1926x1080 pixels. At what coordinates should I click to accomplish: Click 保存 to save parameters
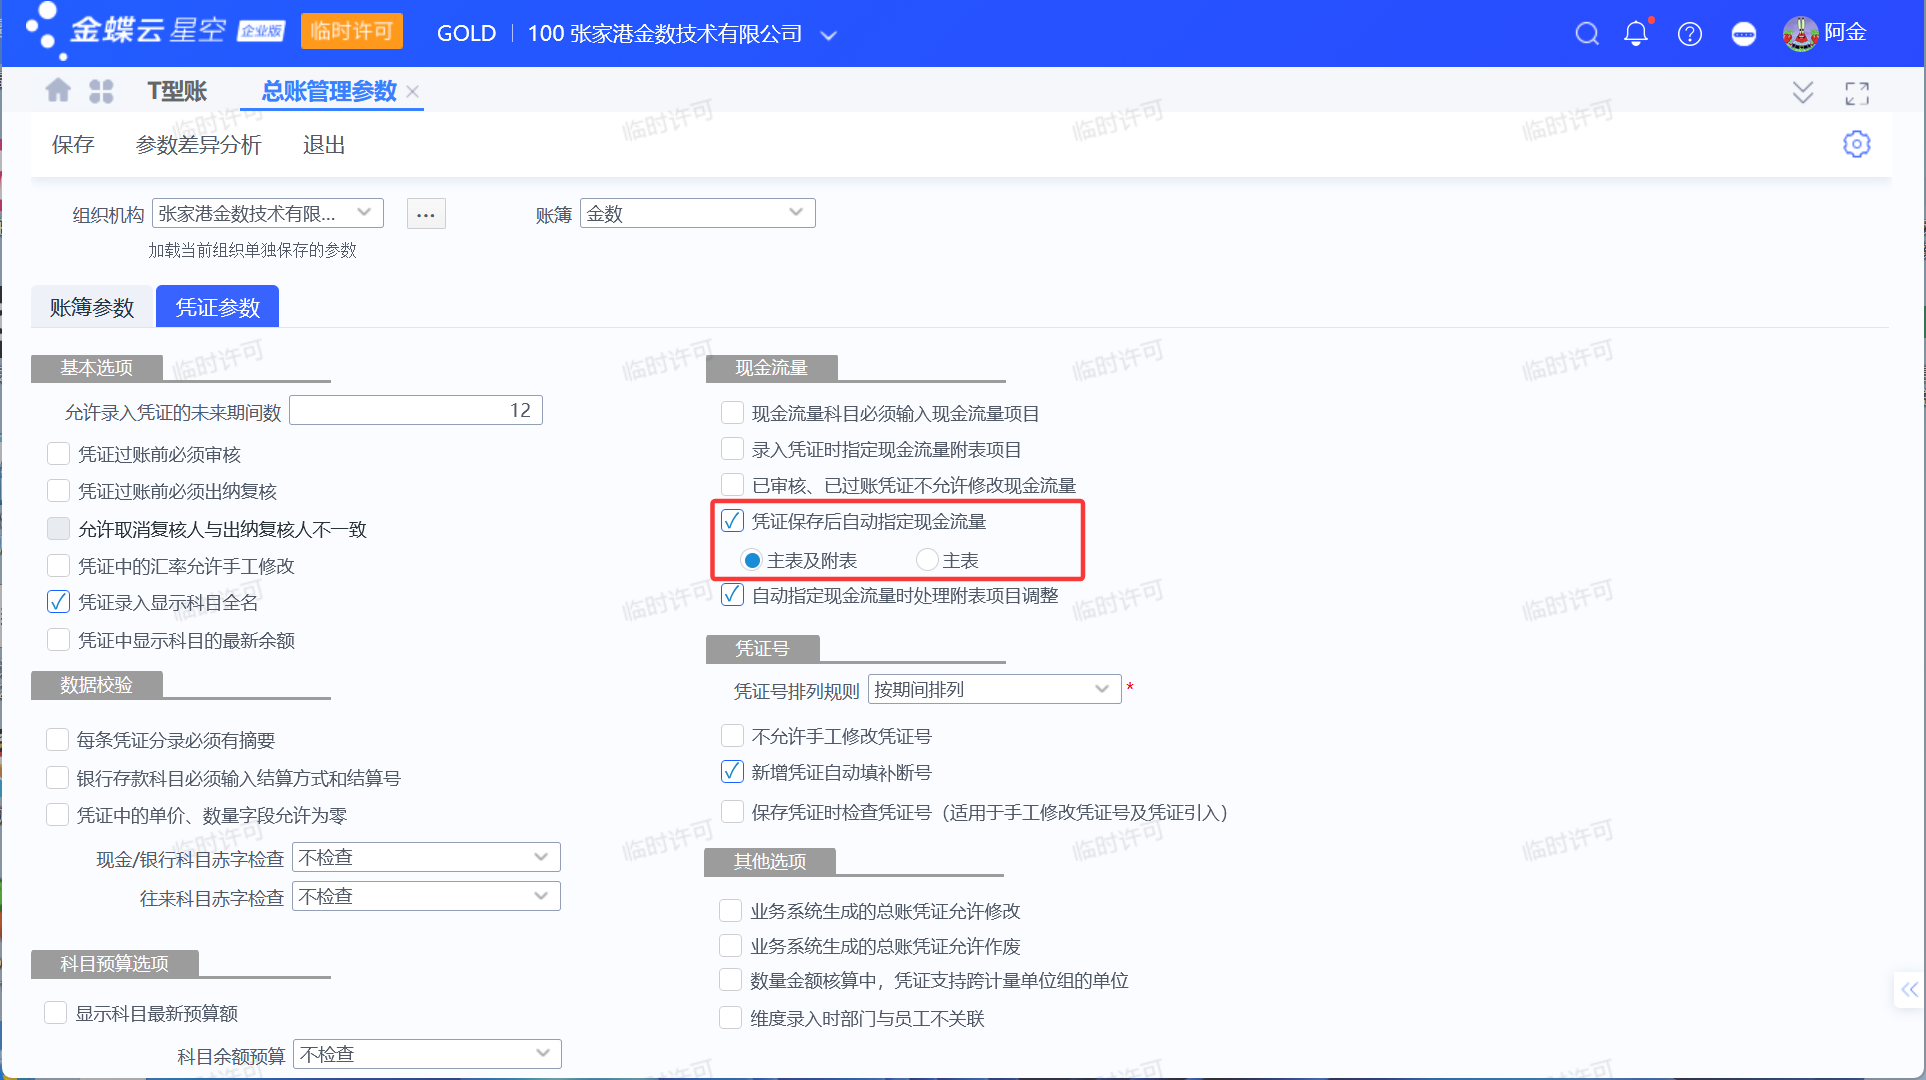coord(73,145)
